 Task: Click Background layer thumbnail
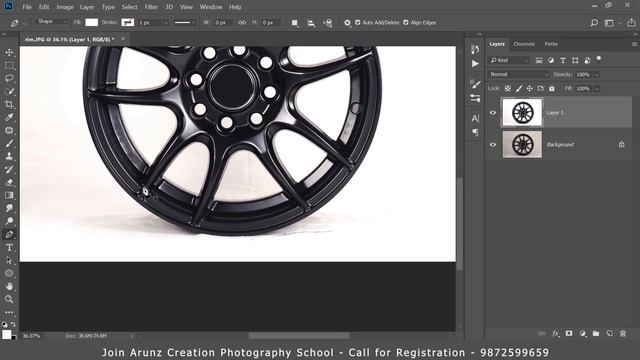coord(522,144)
